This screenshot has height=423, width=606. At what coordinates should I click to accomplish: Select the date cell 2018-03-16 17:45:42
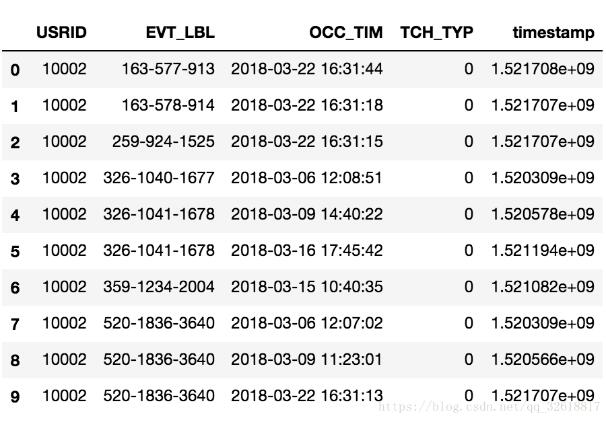coord(307,250)
